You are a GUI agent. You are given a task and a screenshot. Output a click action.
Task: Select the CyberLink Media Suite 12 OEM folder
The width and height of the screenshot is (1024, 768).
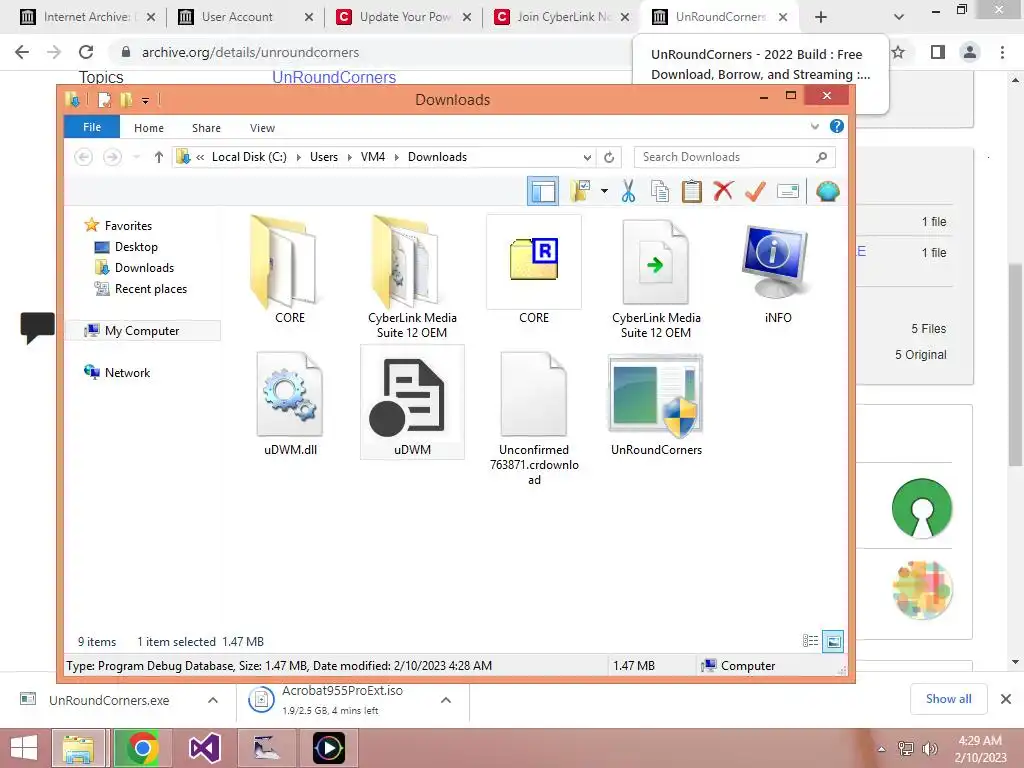[x=412, y=277]
